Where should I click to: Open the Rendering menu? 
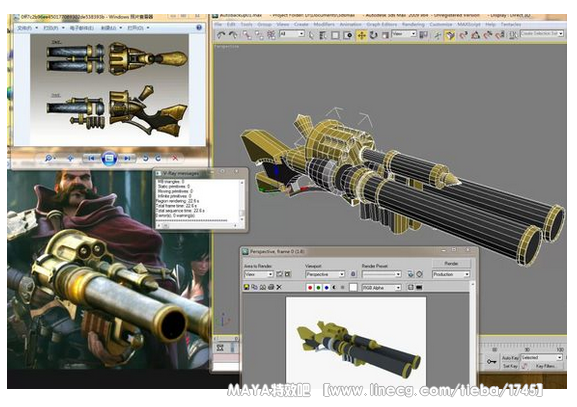coord(413,24)
